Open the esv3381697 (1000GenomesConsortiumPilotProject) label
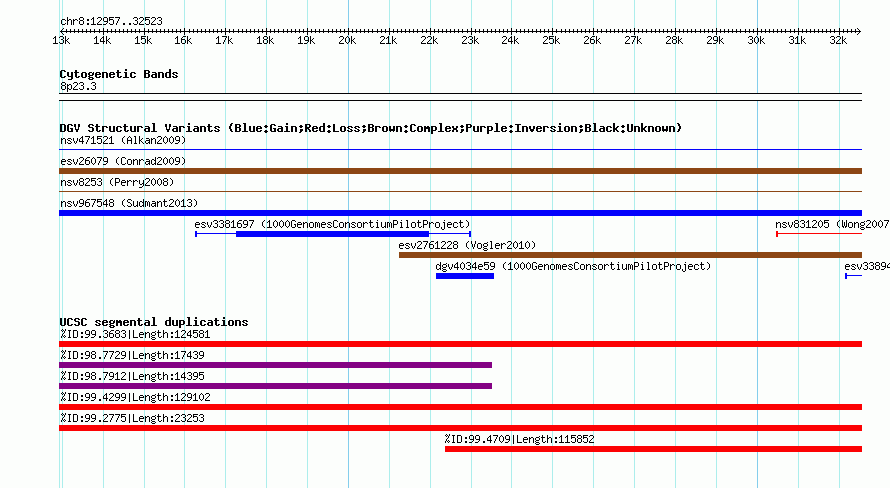The width and height of the screenshot is (890, 488). [332, 224]
